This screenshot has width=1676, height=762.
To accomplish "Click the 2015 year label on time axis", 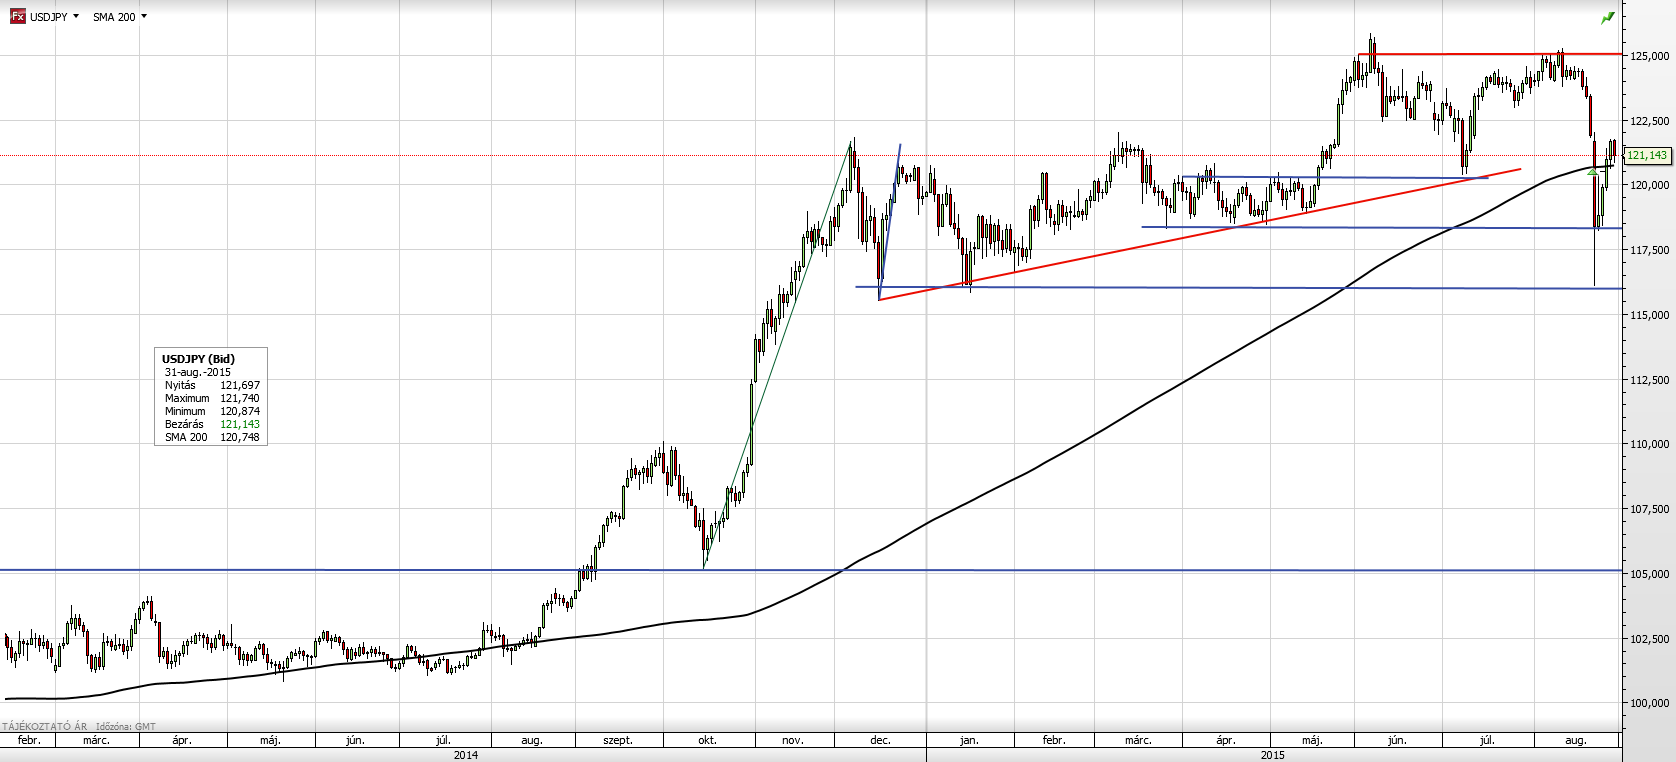I will (x=1273, y=755).
